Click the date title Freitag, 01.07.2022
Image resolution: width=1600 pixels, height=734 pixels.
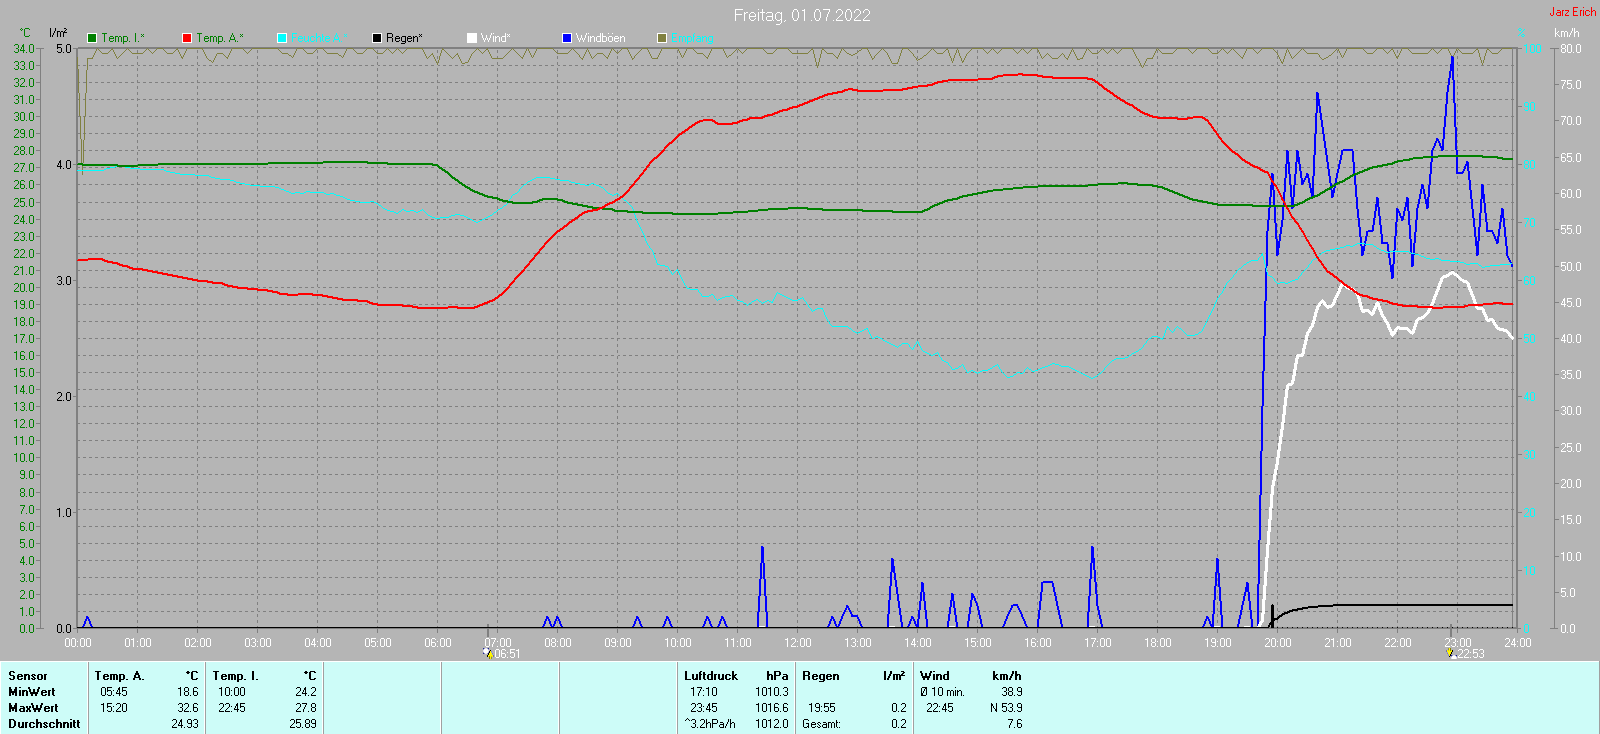tap(801, 15)
